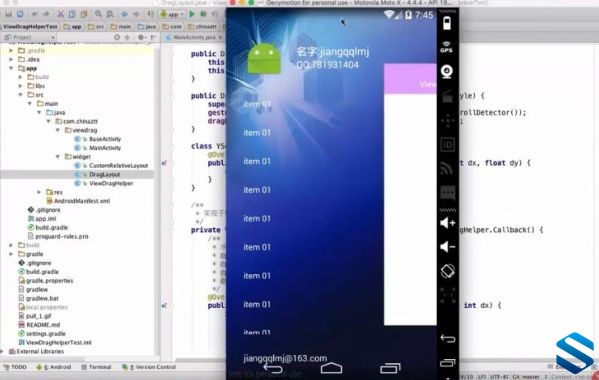Hide the Project tool window

pyautogui.click(x=153, y=37)
